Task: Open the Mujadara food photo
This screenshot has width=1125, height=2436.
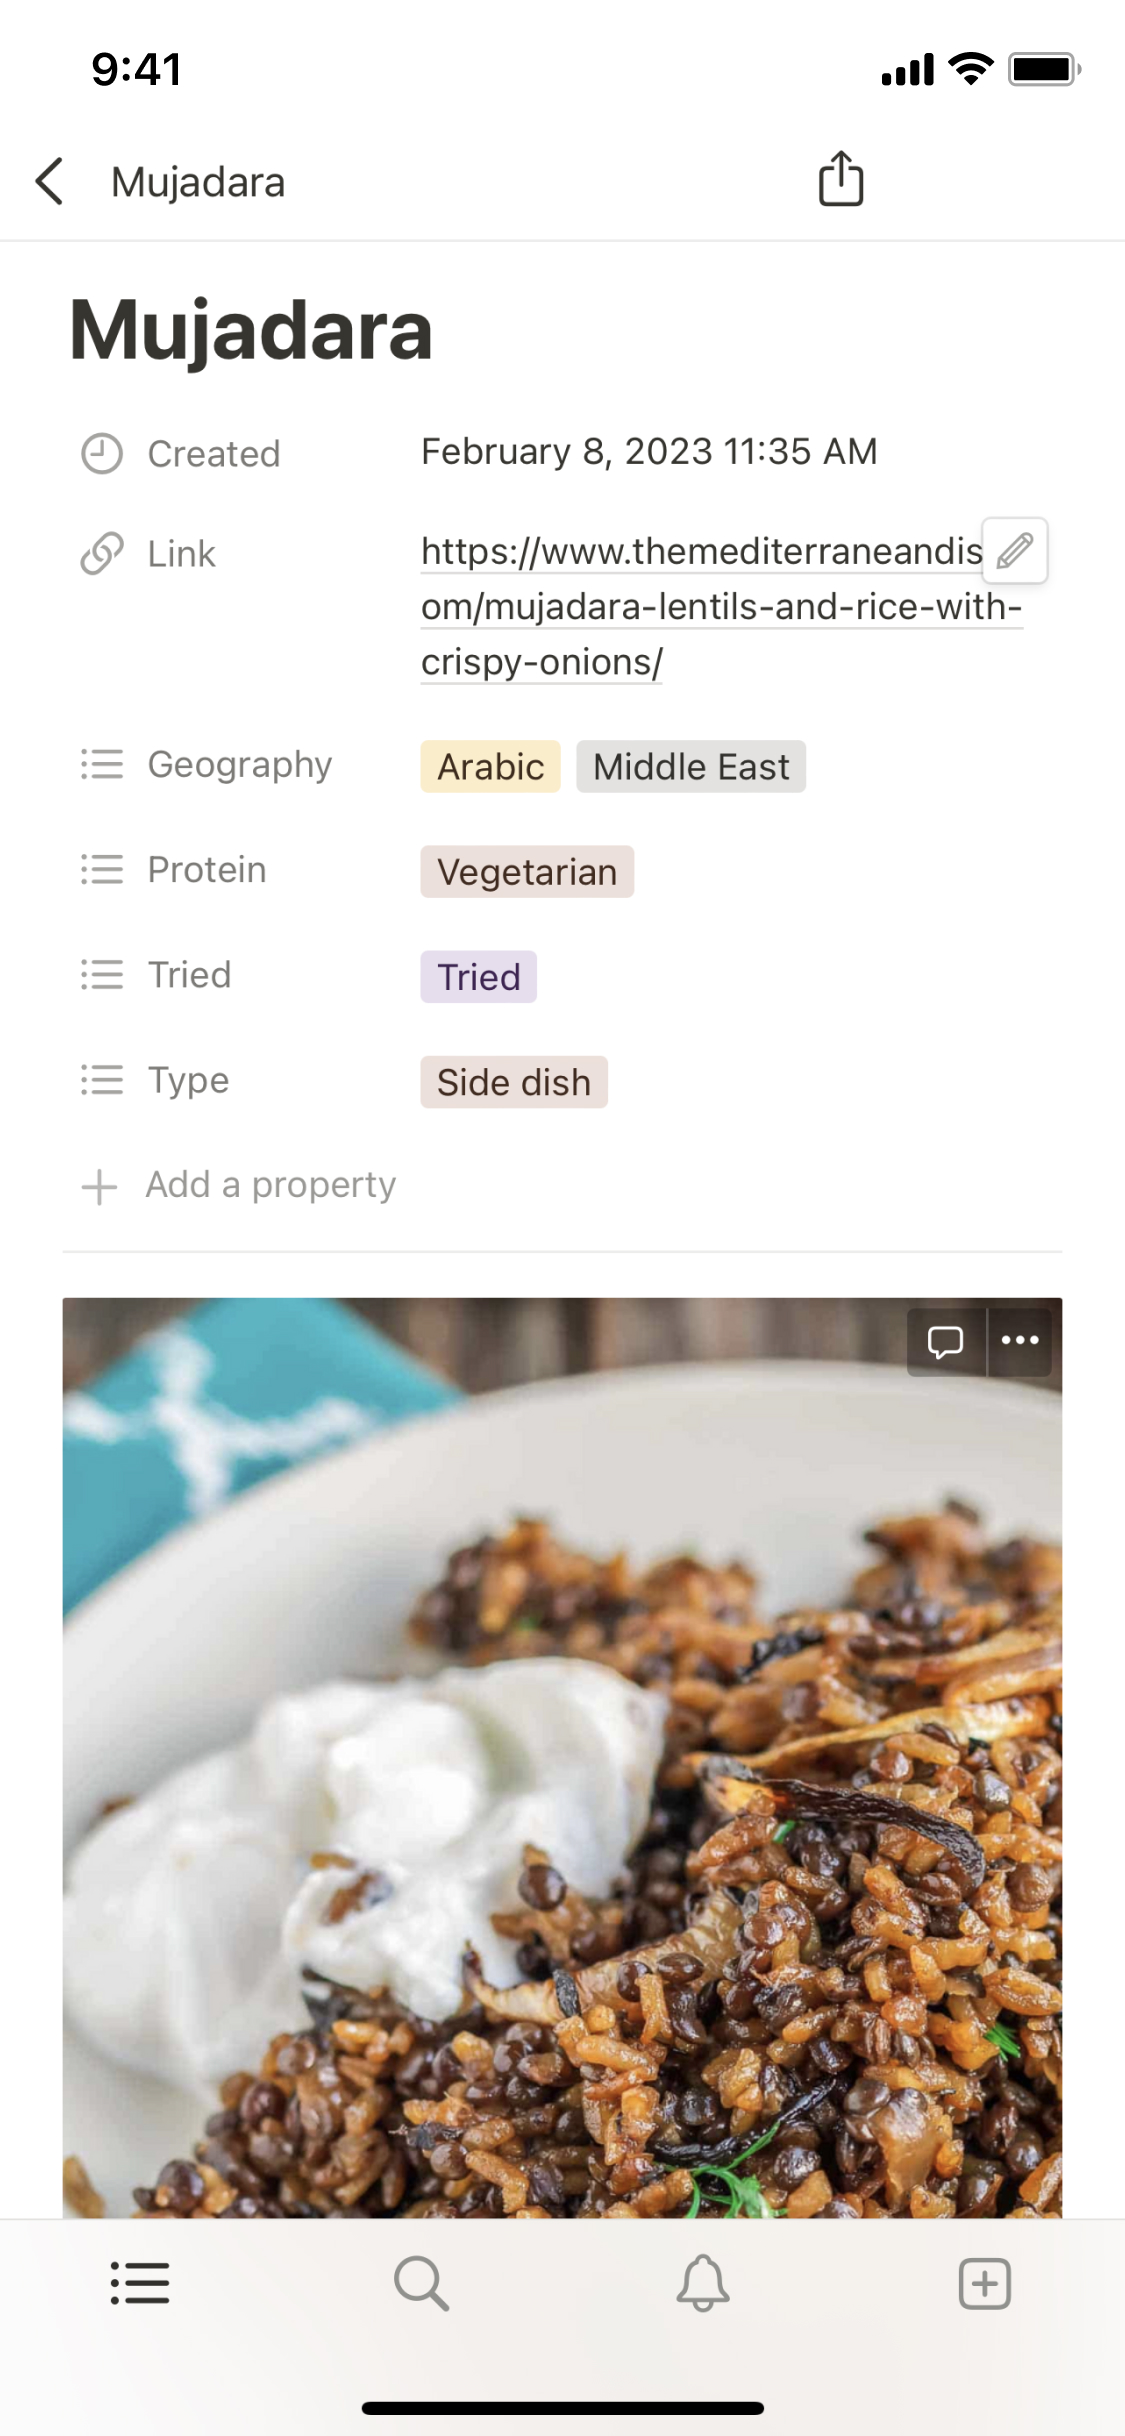Action: [x=562, y=1800]
